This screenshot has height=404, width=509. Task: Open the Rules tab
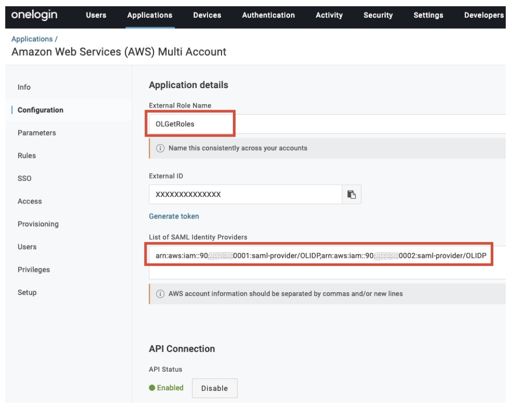coord(27,156)
